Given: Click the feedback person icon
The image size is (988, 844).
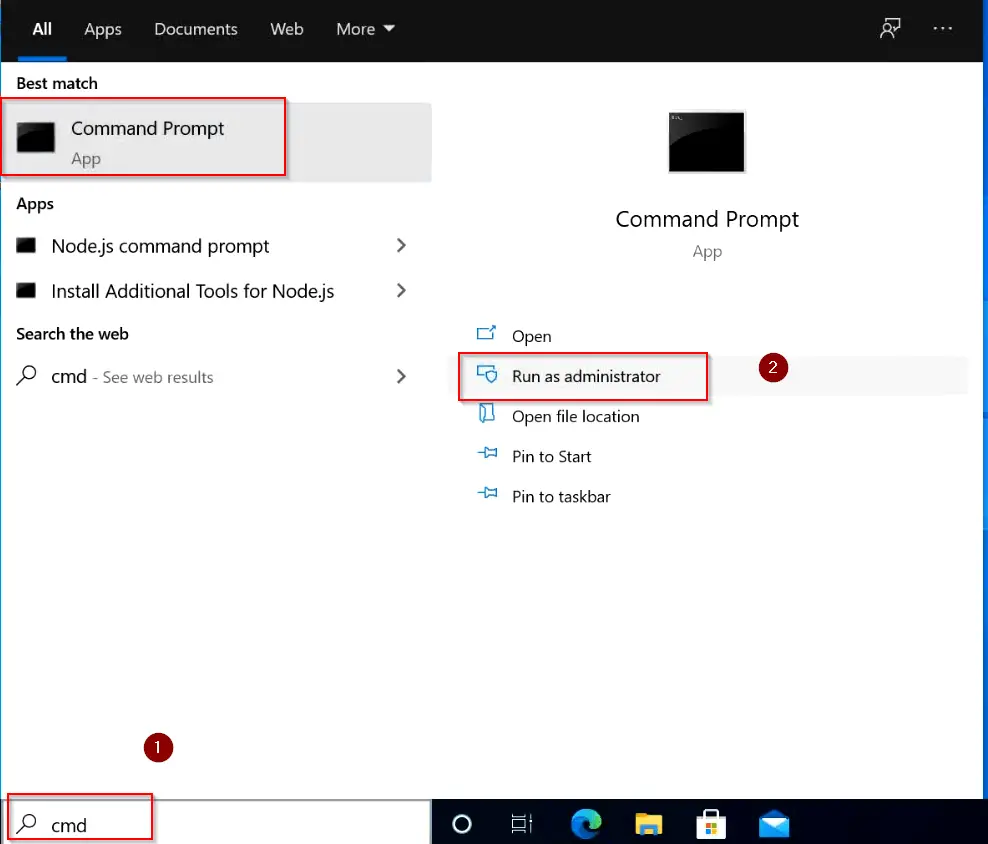Looking at the screenshot, I should click(x=890, y=28).
